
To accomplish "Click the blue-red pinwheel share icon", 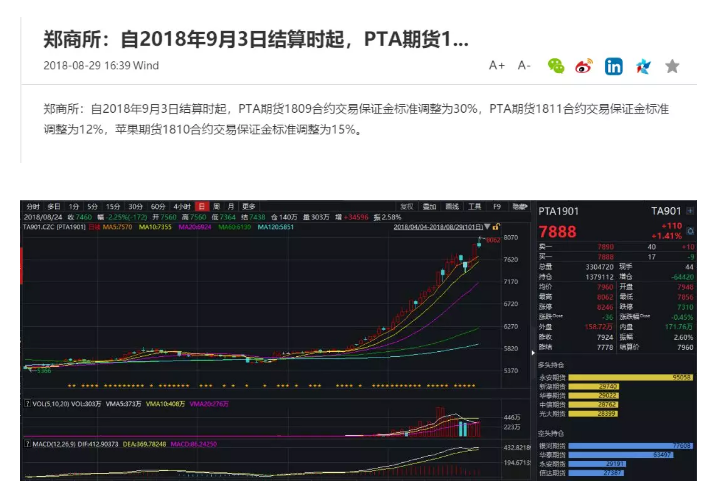I will (x=643, y=66).
